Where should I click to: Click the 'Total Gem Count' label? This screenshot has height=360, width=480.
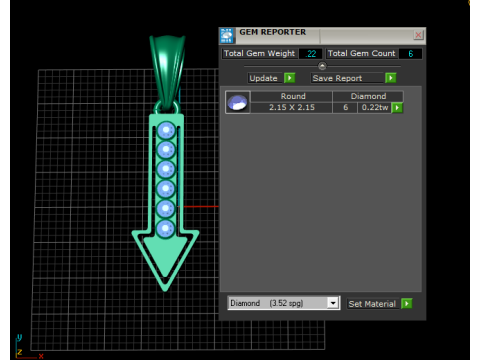[x=361, y=54]
